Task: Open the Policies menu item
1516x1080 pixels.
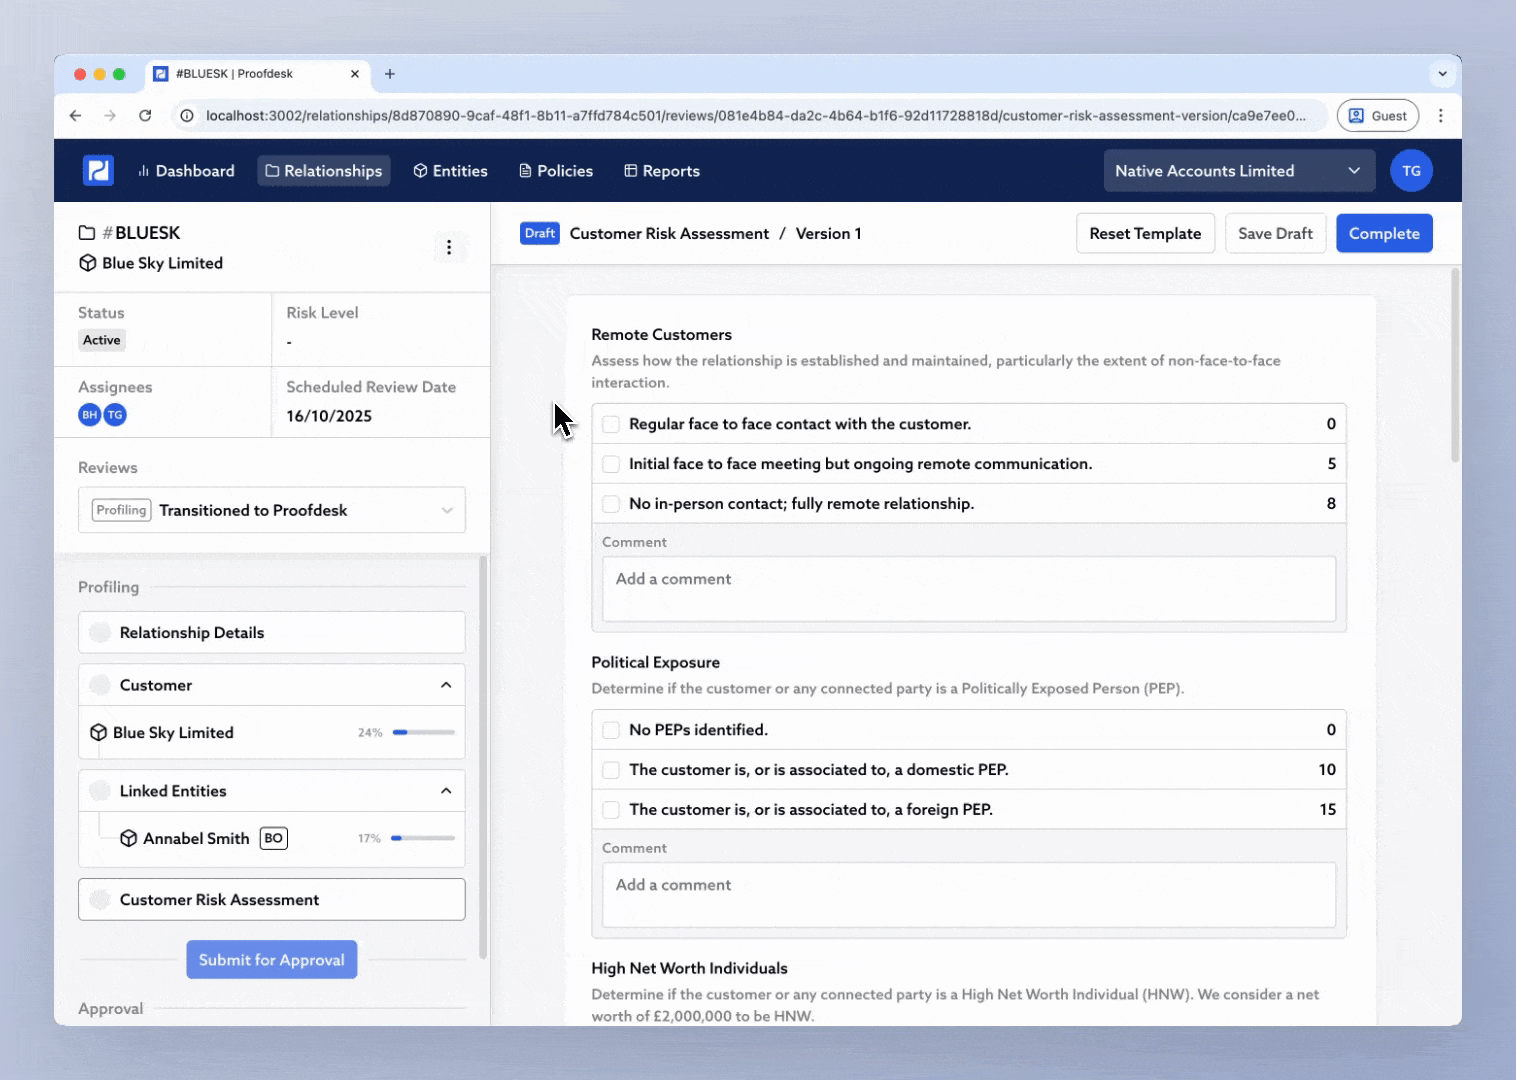Action: (x=556, y=171)
